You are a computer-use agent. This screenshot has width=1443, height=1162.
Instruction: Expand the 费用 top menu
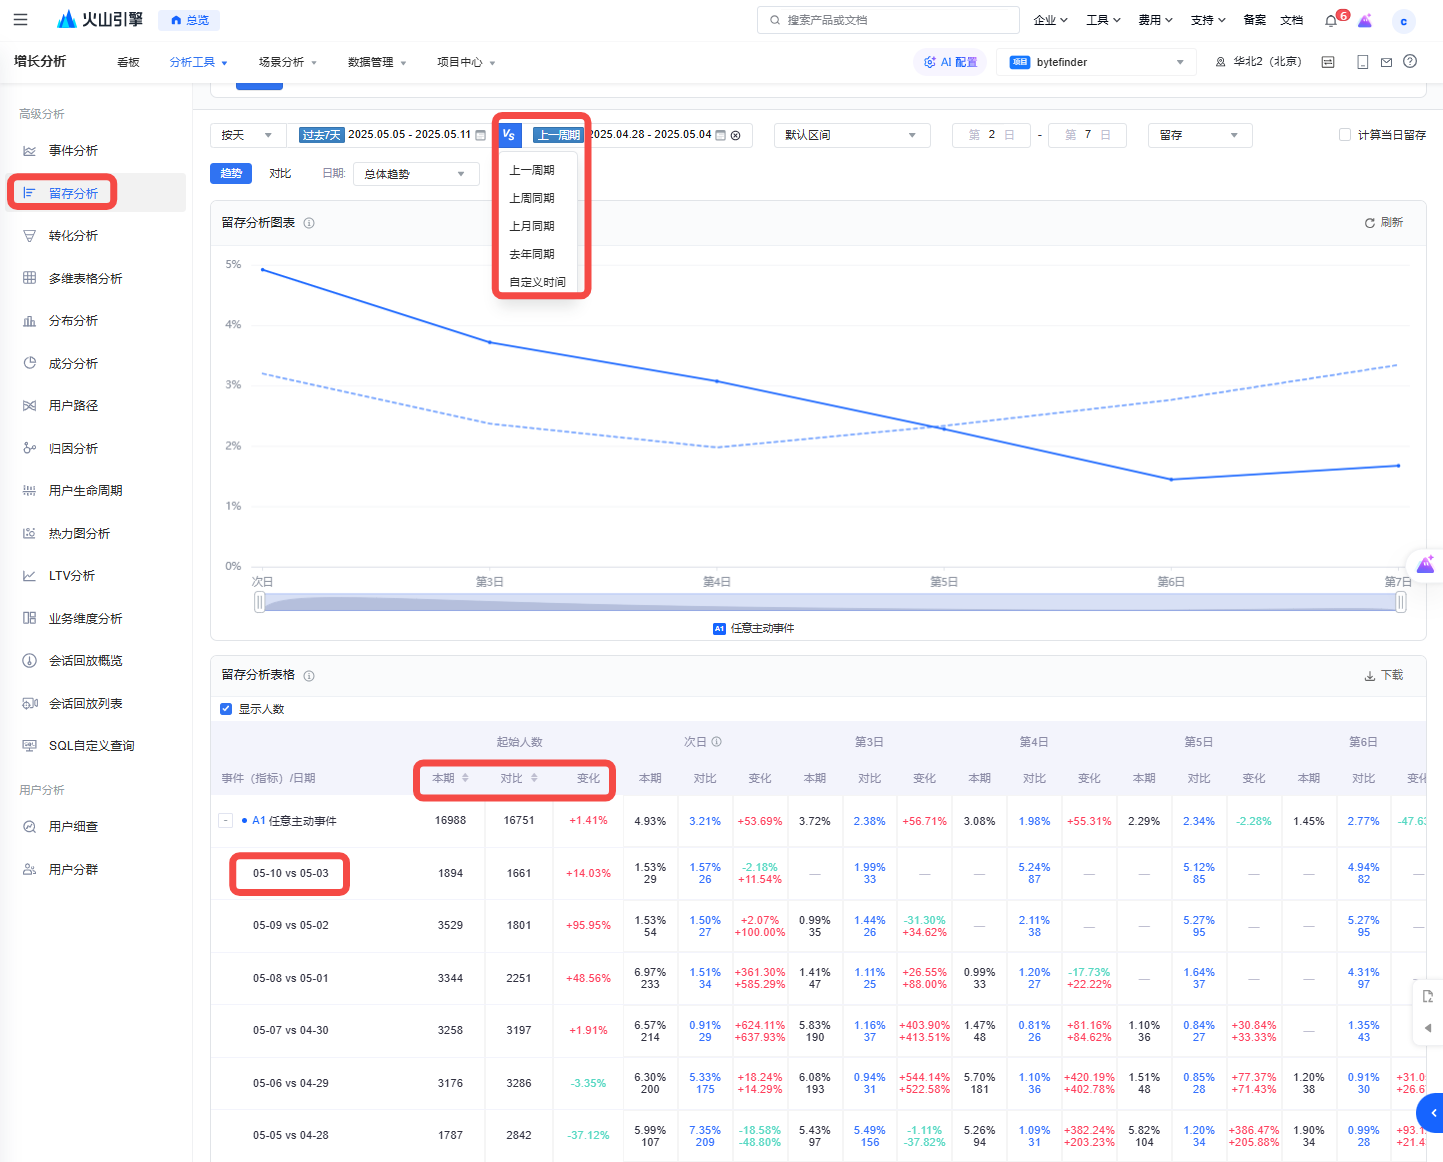[1155, 20]
